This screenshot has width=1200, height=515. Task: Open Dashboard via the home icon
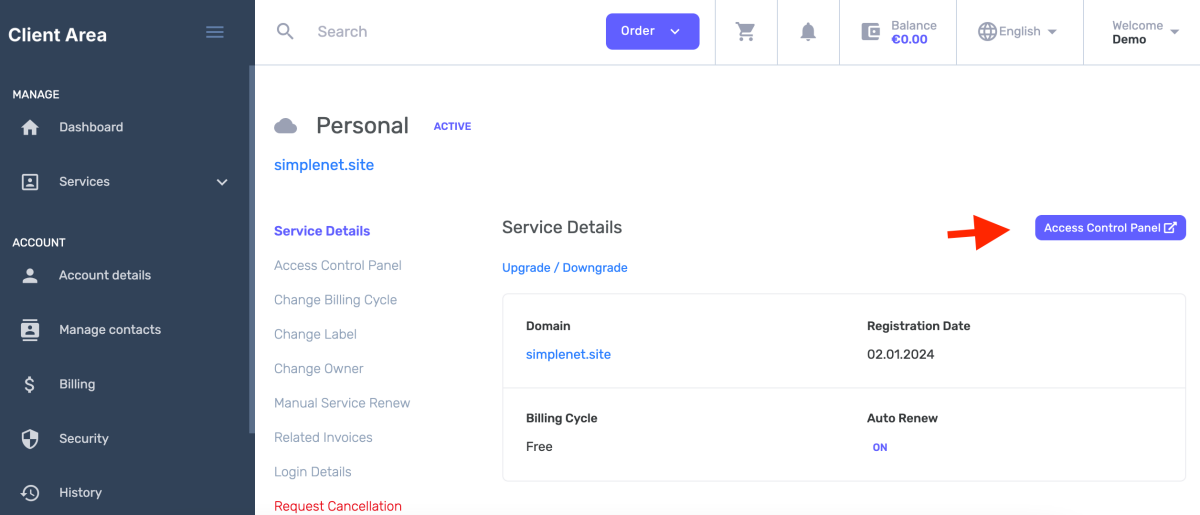click(30, 128)
